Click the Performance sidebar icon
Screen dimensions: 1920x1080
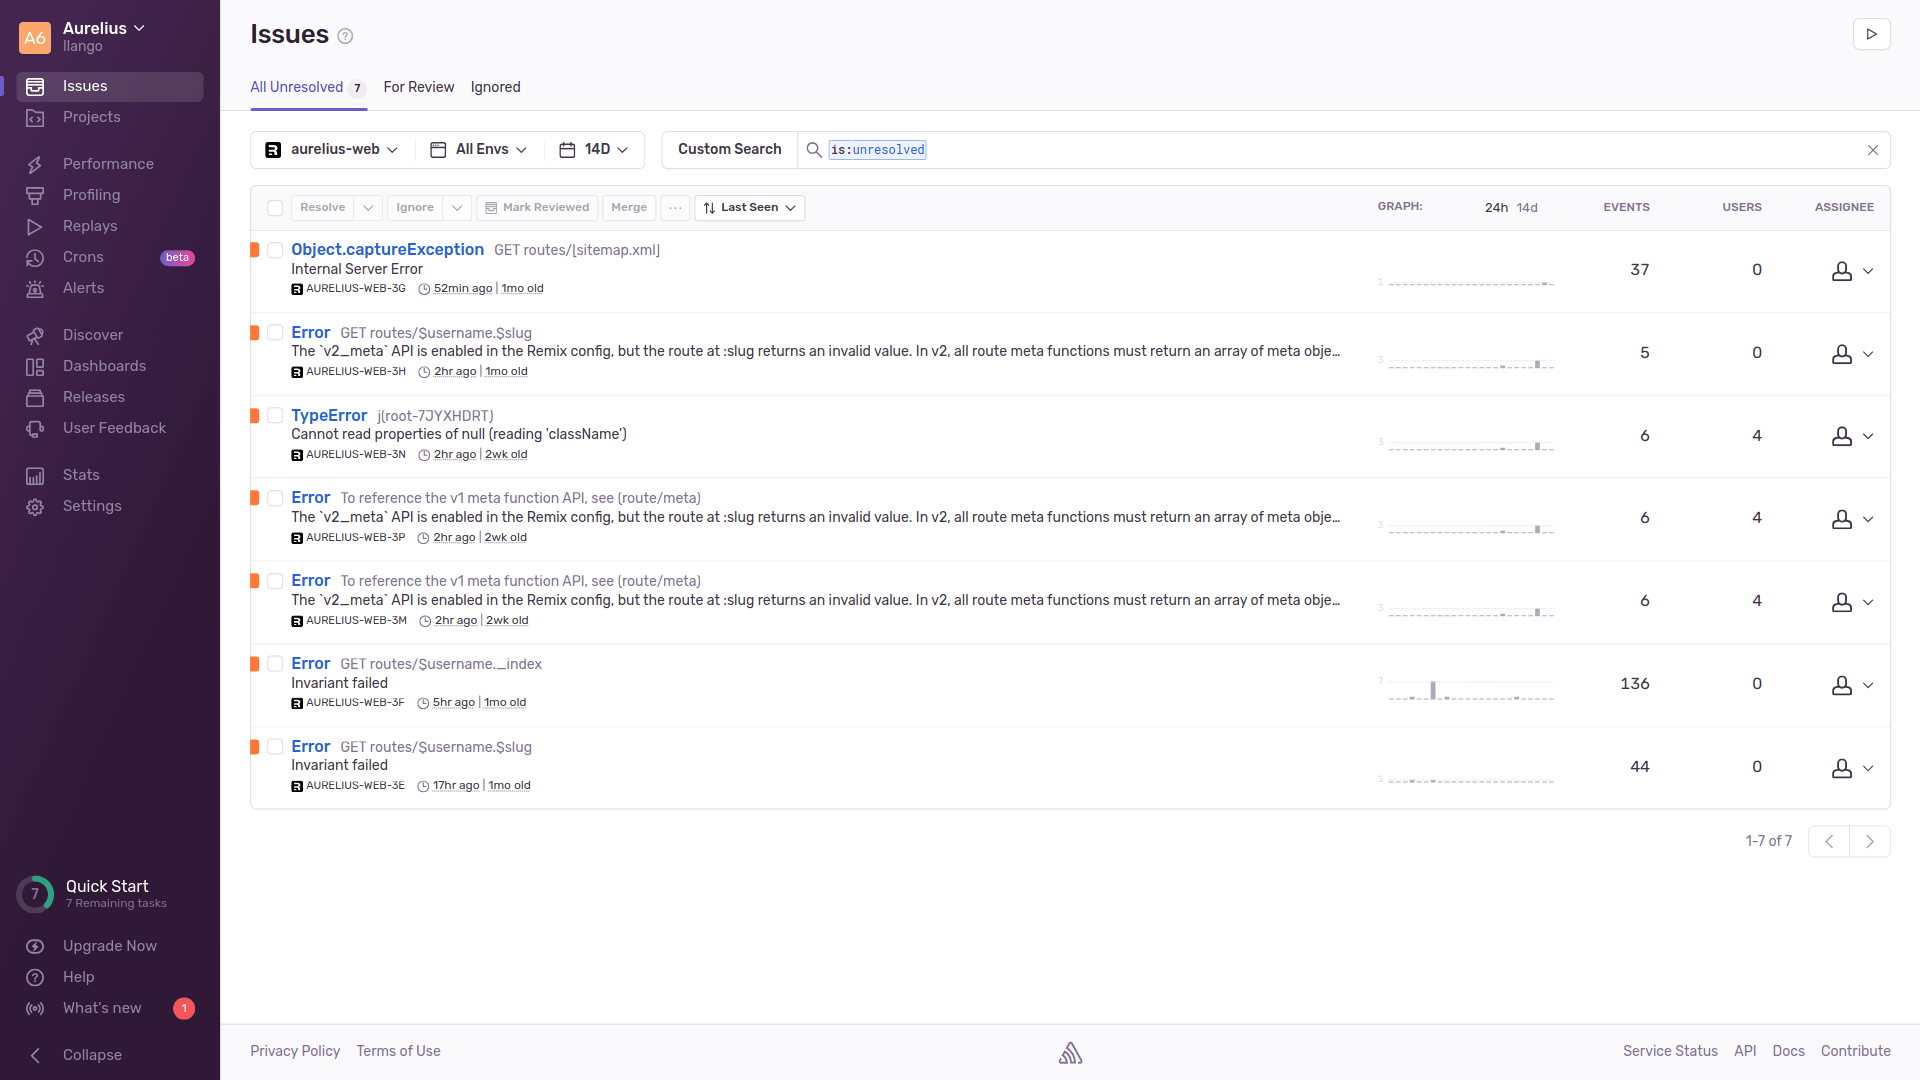pos(34,165)
